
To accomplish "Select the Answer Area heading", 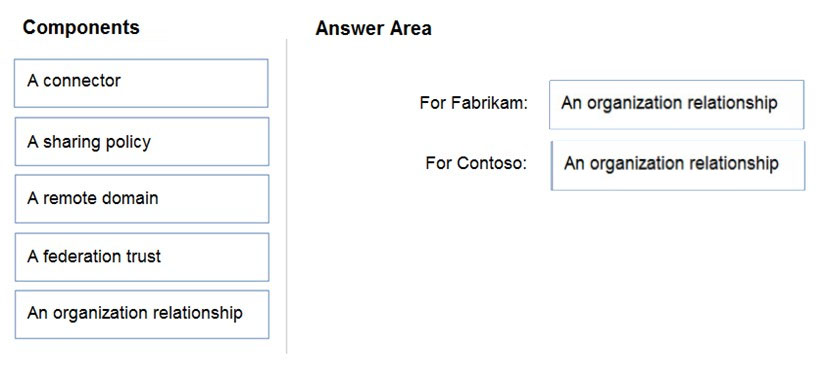I will [373, 28].
